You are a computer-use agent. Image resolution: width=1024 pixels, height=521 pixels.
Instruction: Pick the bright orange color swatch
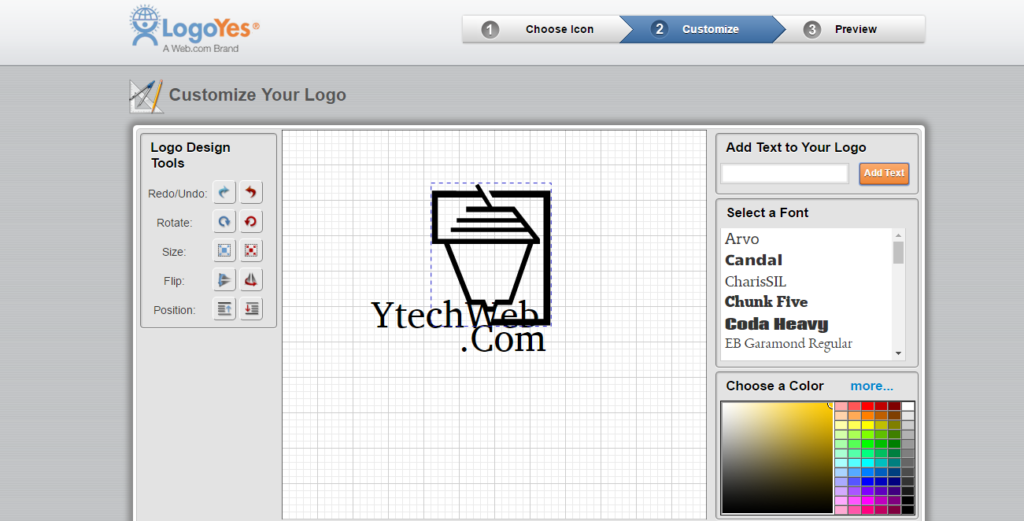[x=868, y=415]
